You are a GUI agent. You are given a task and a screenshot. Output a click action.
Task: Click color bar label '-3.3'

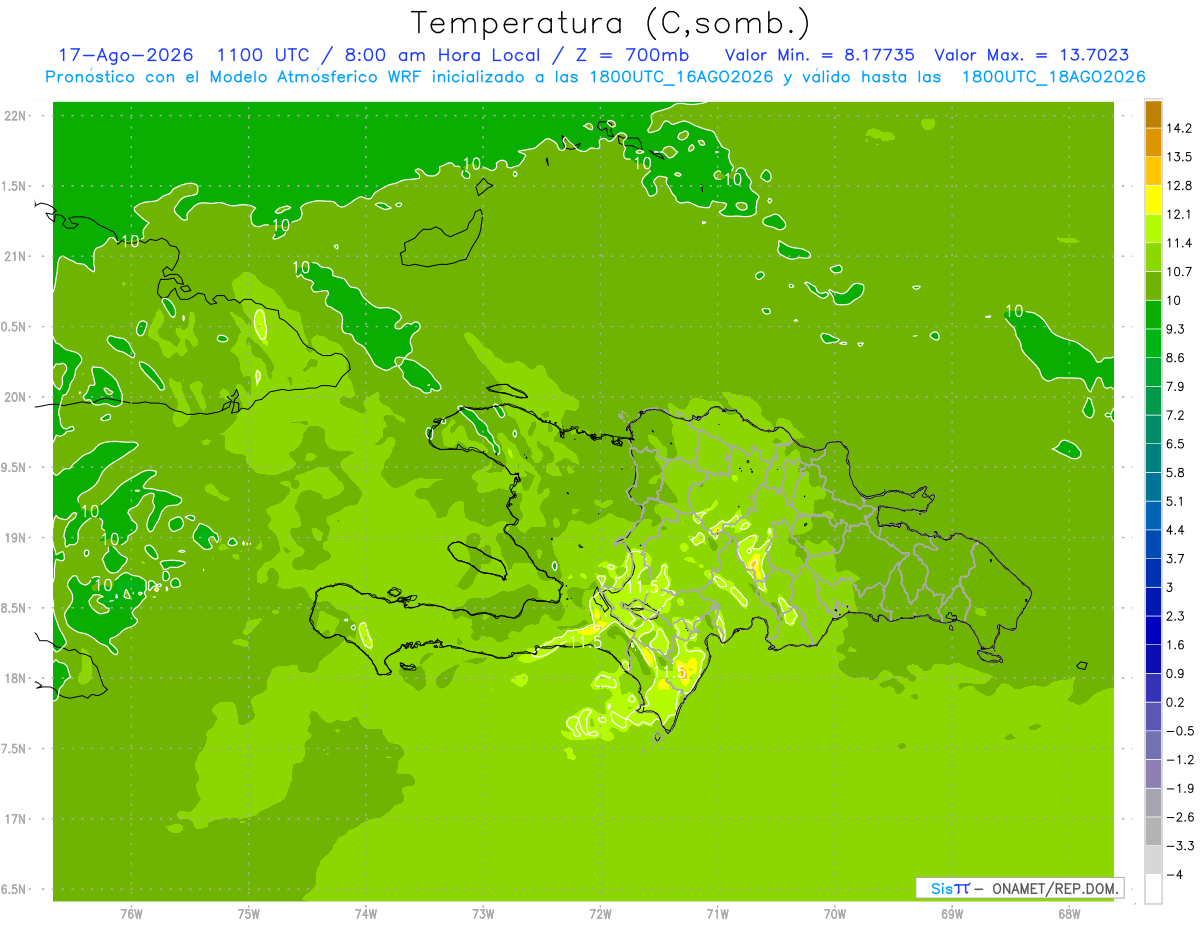pos(1179,846)
